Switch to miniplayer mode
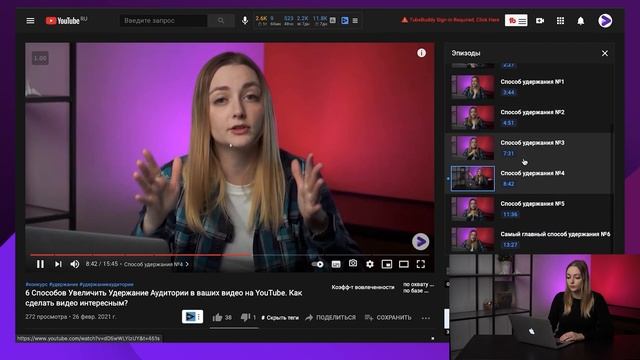 387,264
